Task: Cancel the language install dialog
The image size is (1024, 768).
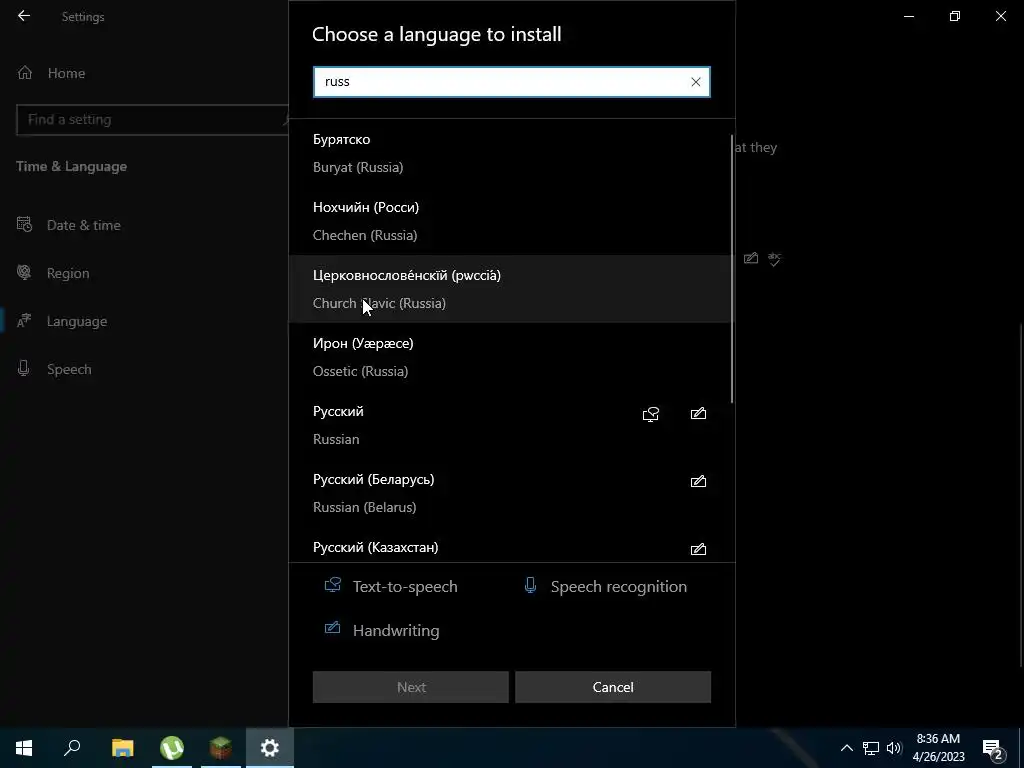Action: (613, 687)
